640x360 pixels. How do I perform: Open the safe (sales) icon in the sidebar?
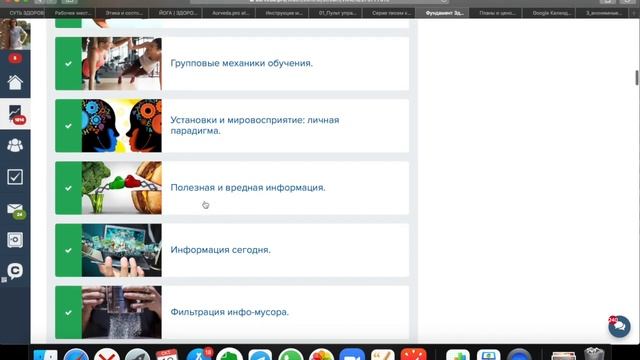[15, 240]
